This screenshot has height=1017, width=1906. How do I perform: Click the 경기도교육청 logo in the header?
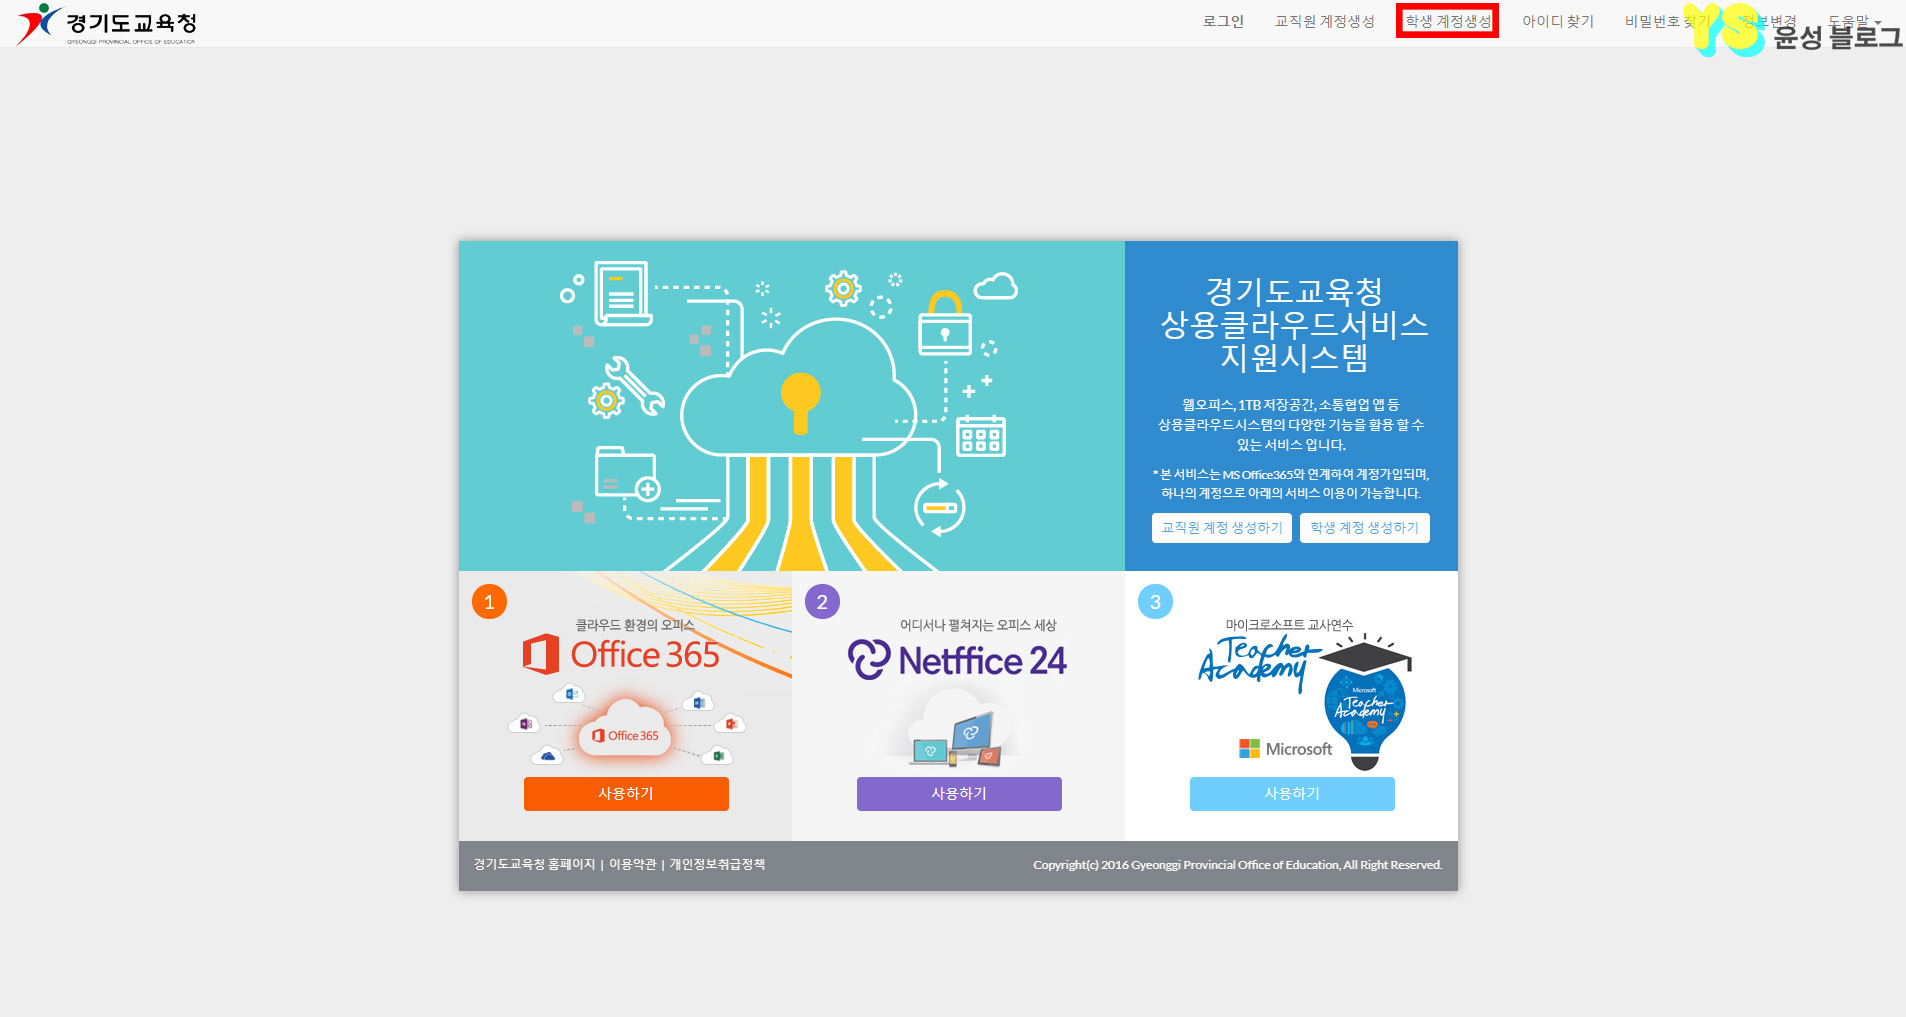107,24
